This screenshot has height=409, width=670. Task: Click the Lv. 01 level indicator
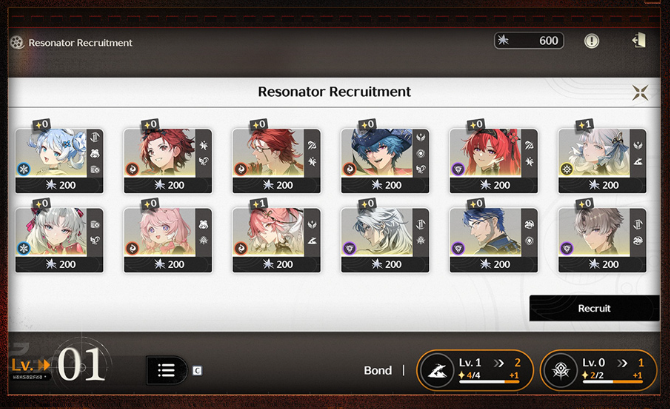coord(58,365)
